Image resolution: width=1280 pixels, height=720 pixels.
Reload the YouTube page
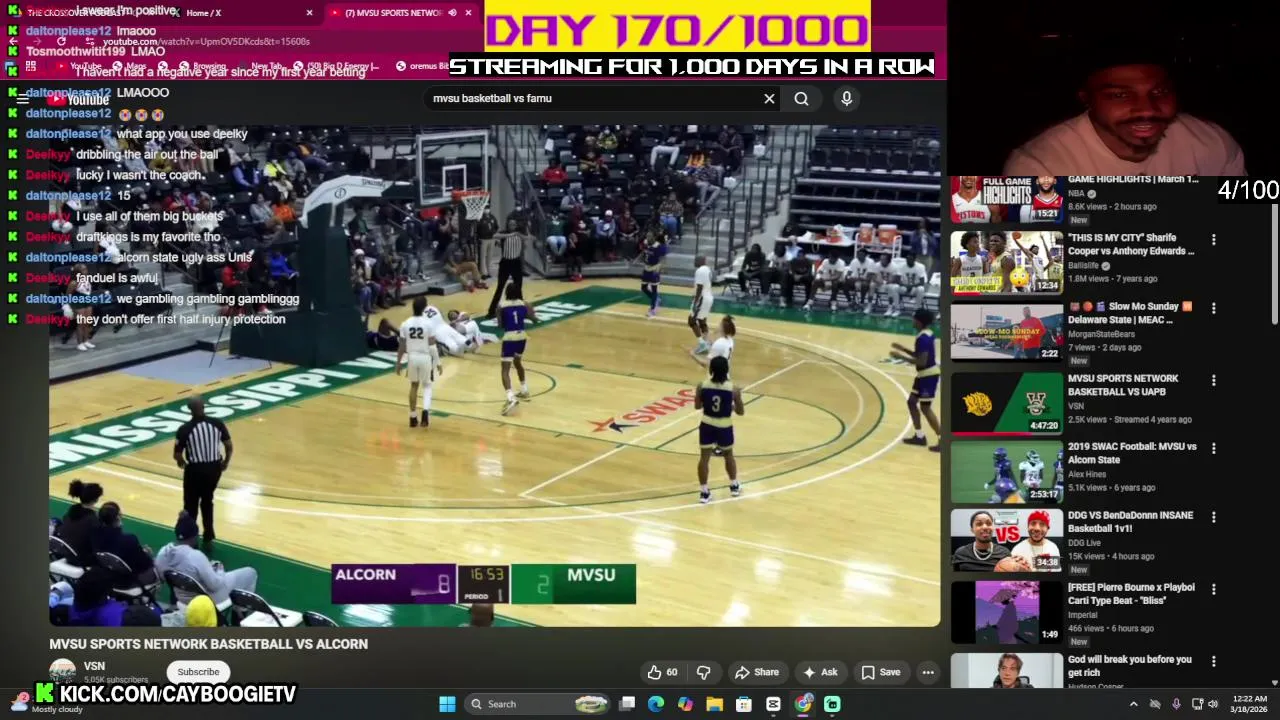coord(60,42)
